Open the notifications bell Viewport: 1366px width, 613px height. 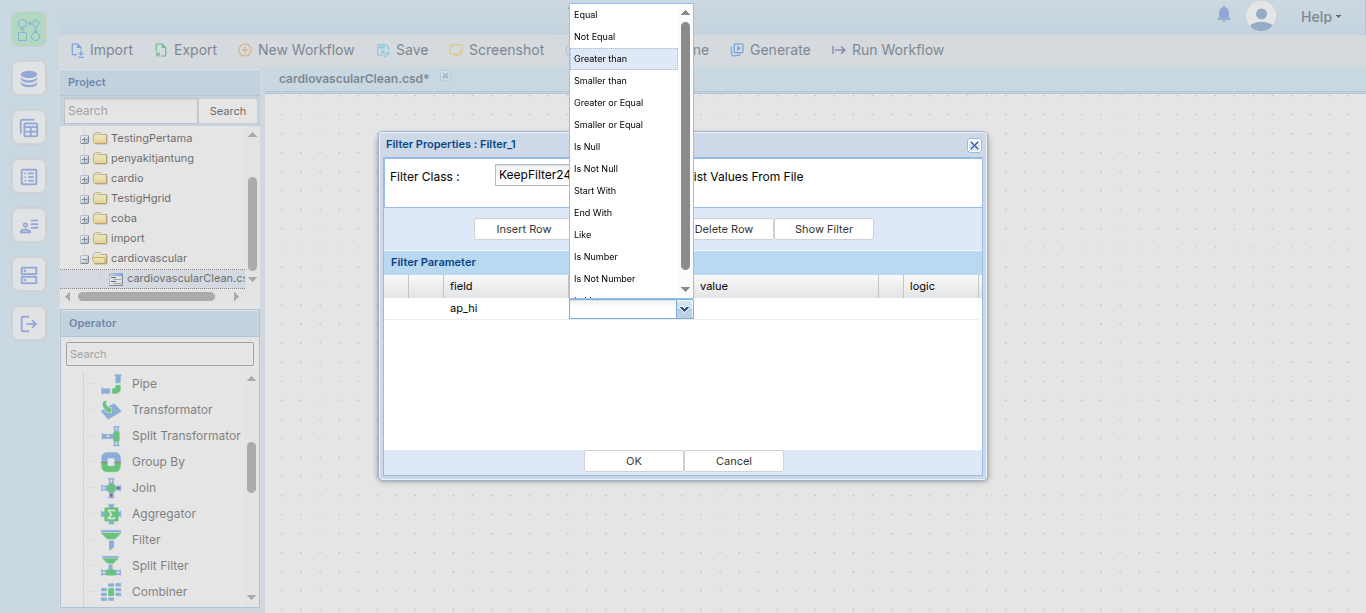point(1224,15)
